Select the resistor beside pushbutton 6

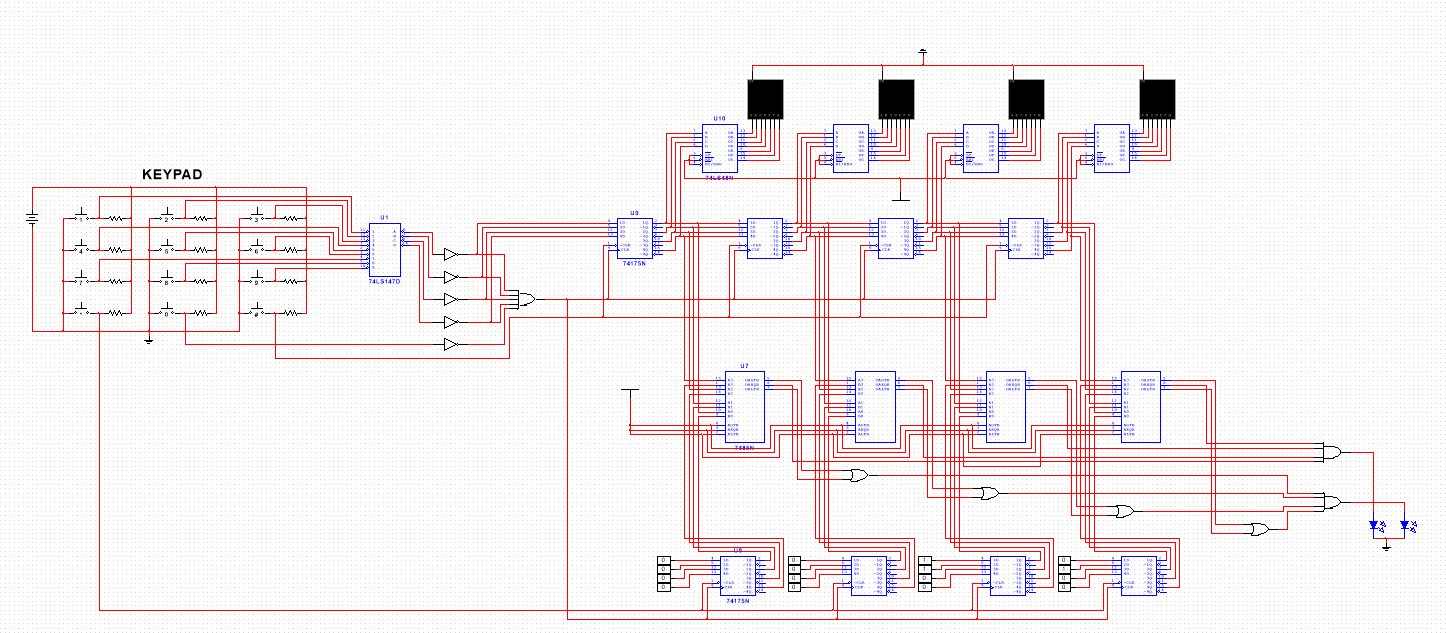click(x=288, y=248)
